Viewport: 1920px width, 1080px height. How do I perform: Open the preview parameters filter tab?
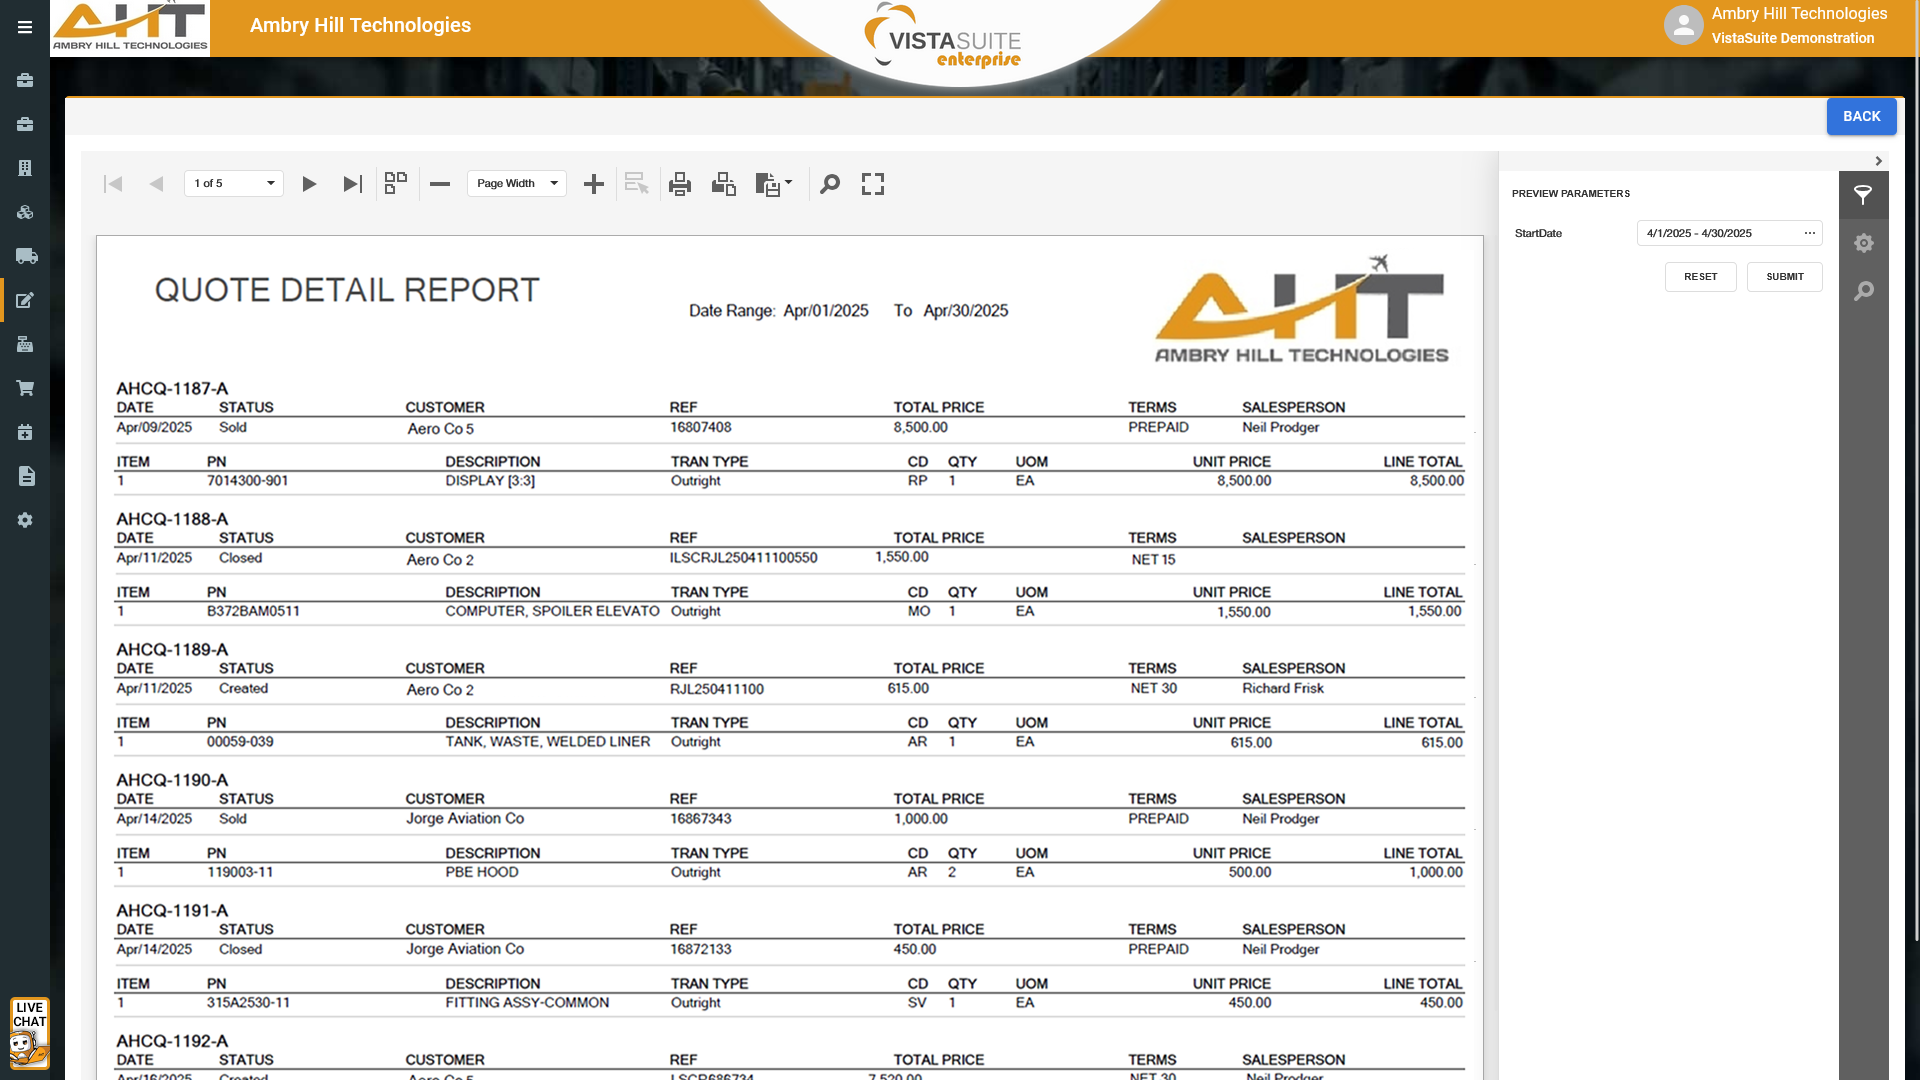pyautogui.click(x=1863, y=196)
